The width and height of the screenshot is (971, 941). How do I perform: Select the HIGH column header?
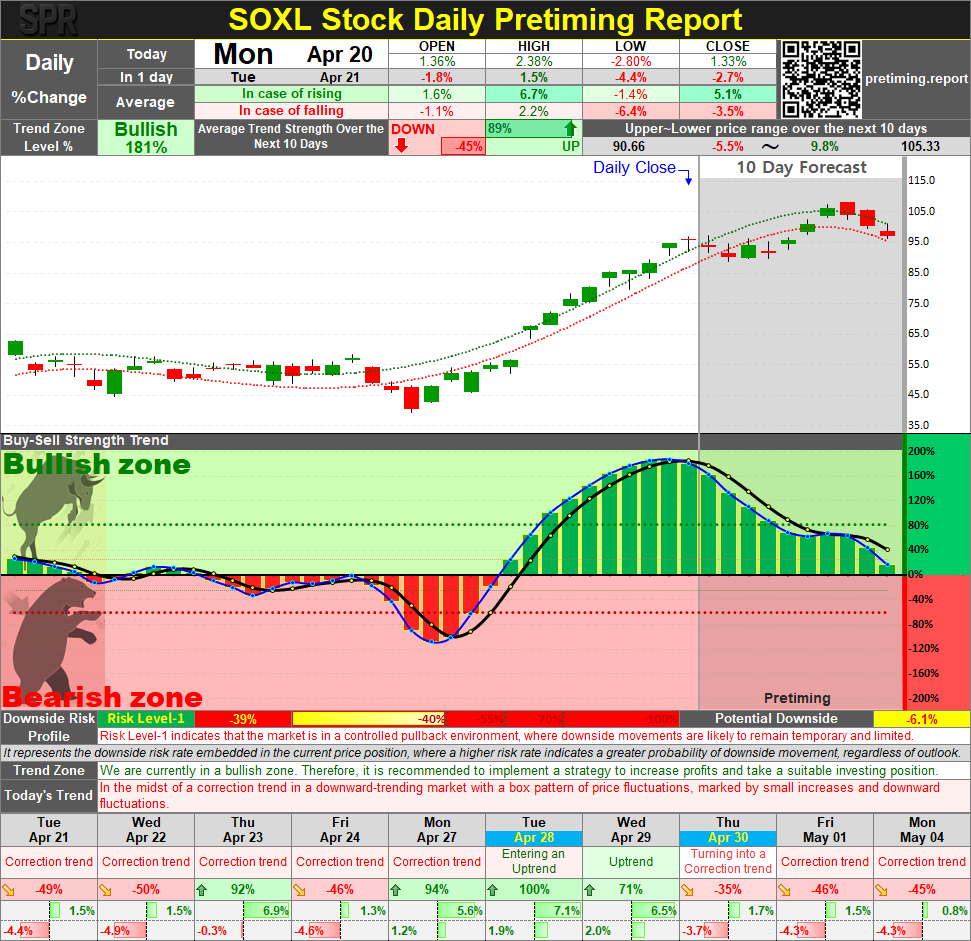tap(534, 46)
